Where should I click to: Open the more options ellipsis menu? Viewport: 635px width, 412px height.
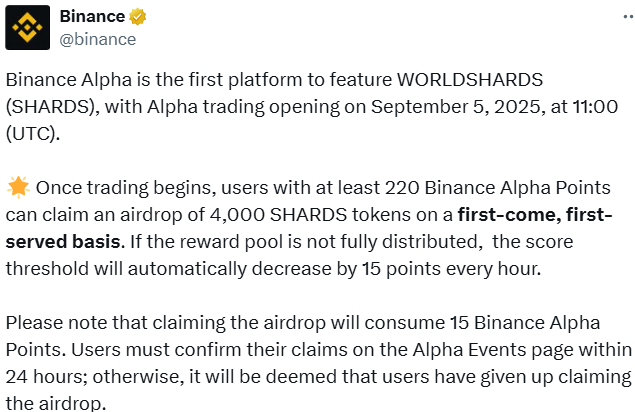629,17
